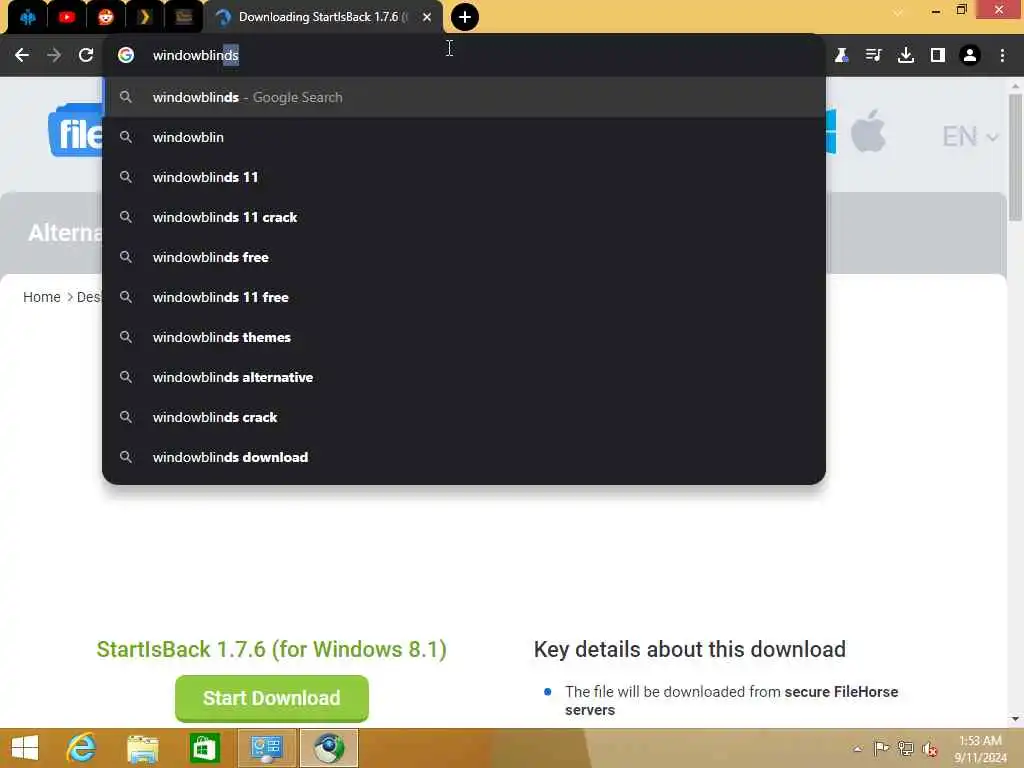Launch Internet Explorer from taskbar
This screenshot has height=768, width=1024.
(82, 748)
